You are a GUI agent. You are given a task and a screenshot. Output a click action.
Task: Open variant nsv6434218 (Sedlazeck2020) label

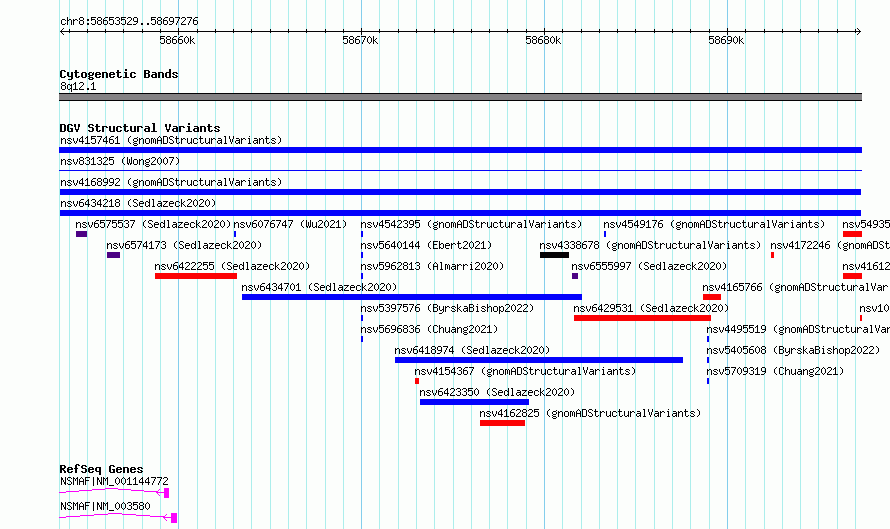pos(138,203)
